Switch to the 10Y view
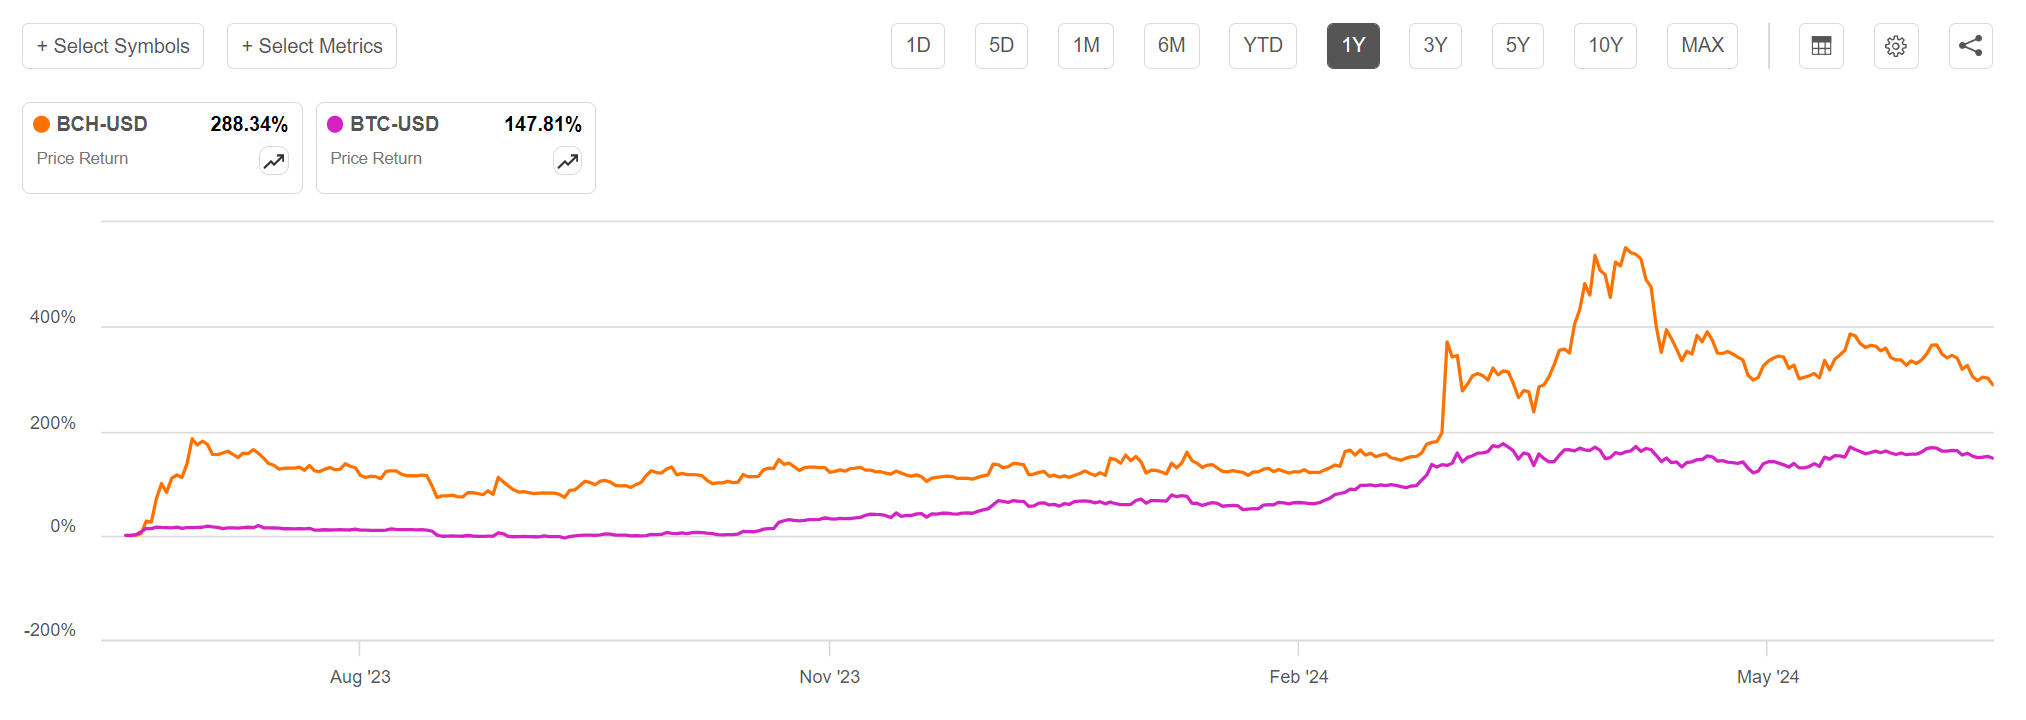Viewport: 2026px width, 720px height. point(1604,46)
